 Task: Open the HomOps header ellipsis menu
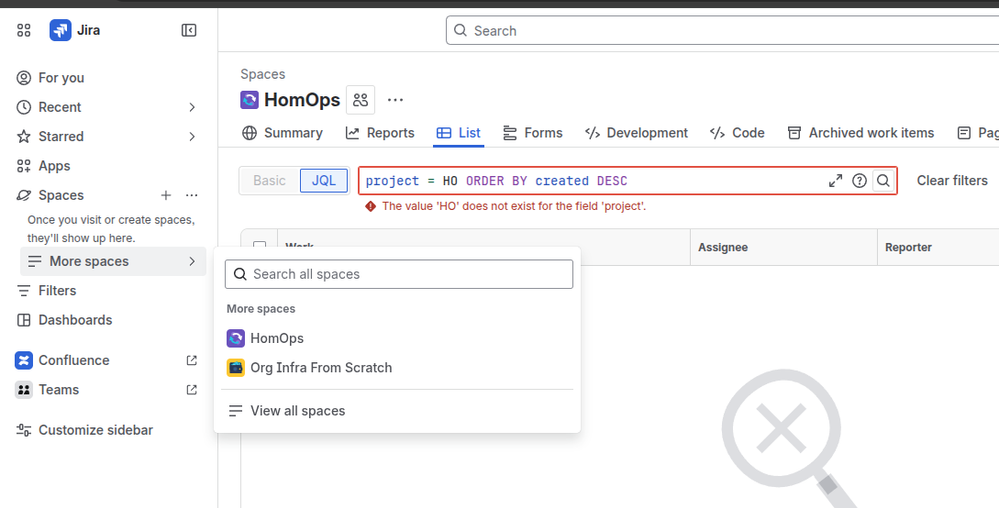(396, 100)
